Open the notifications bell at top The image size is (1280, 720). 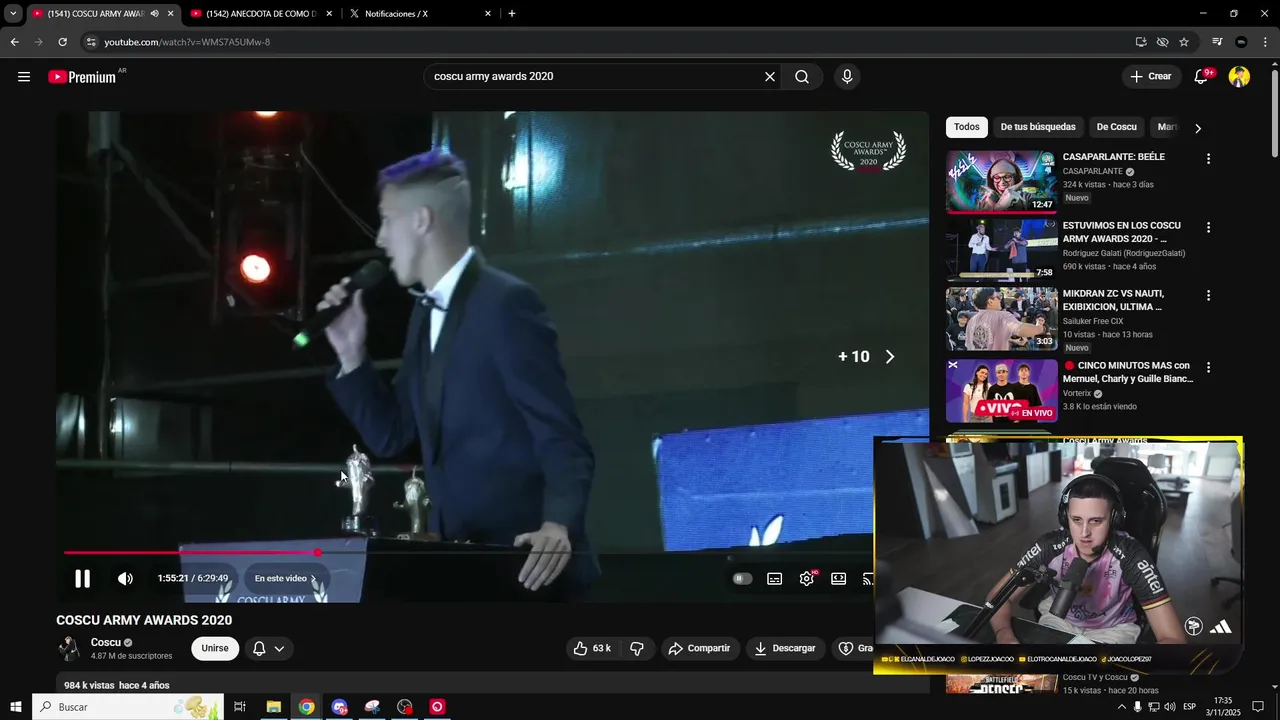tap(1202, 76)
